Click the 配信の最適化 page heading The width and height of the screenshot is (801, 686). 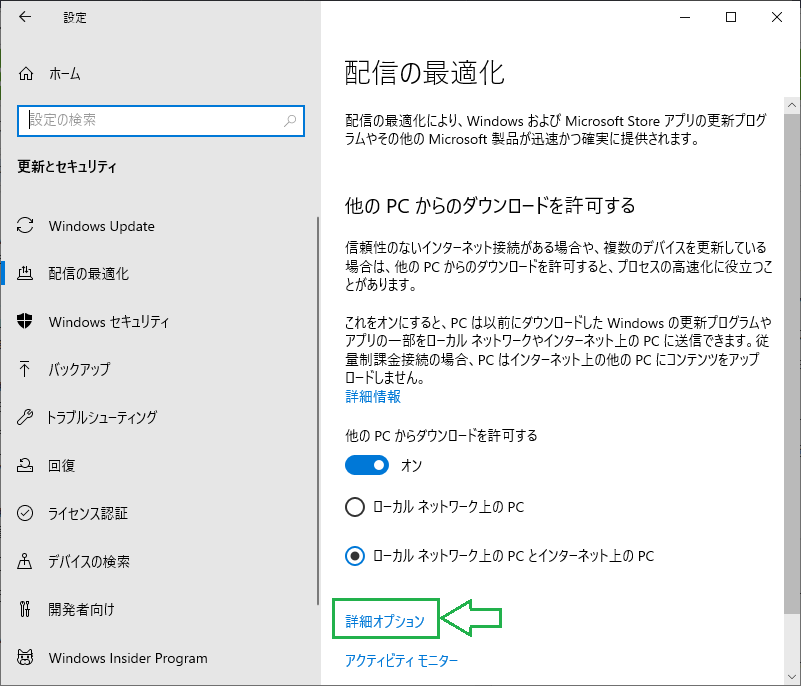tap(425, 73)
